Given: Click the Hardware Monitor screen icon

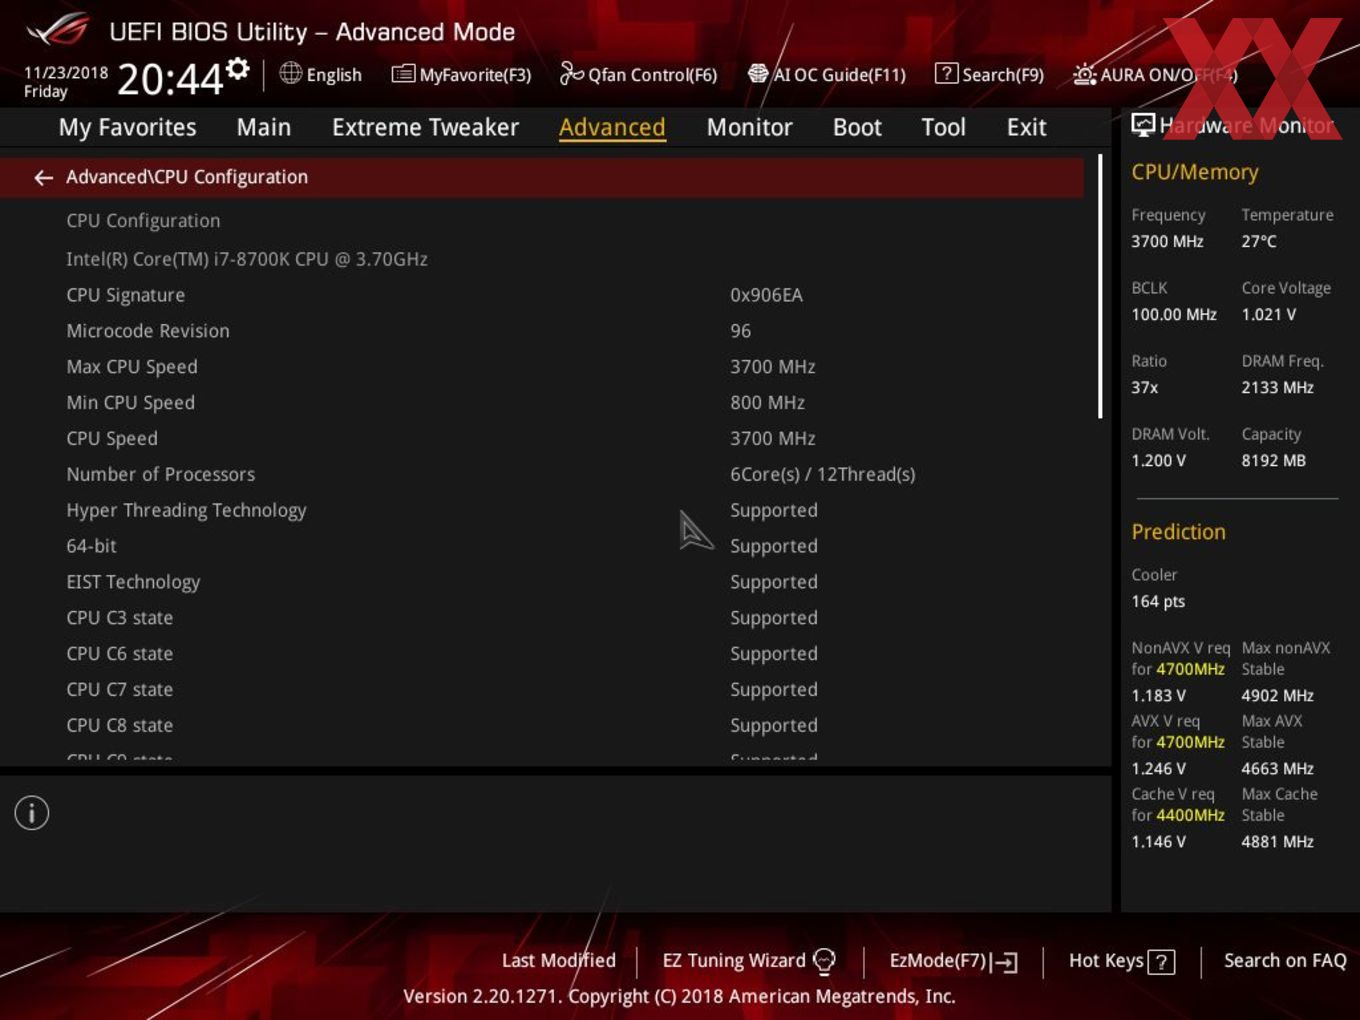Looking at the screenshot, I should point(1143,125).
